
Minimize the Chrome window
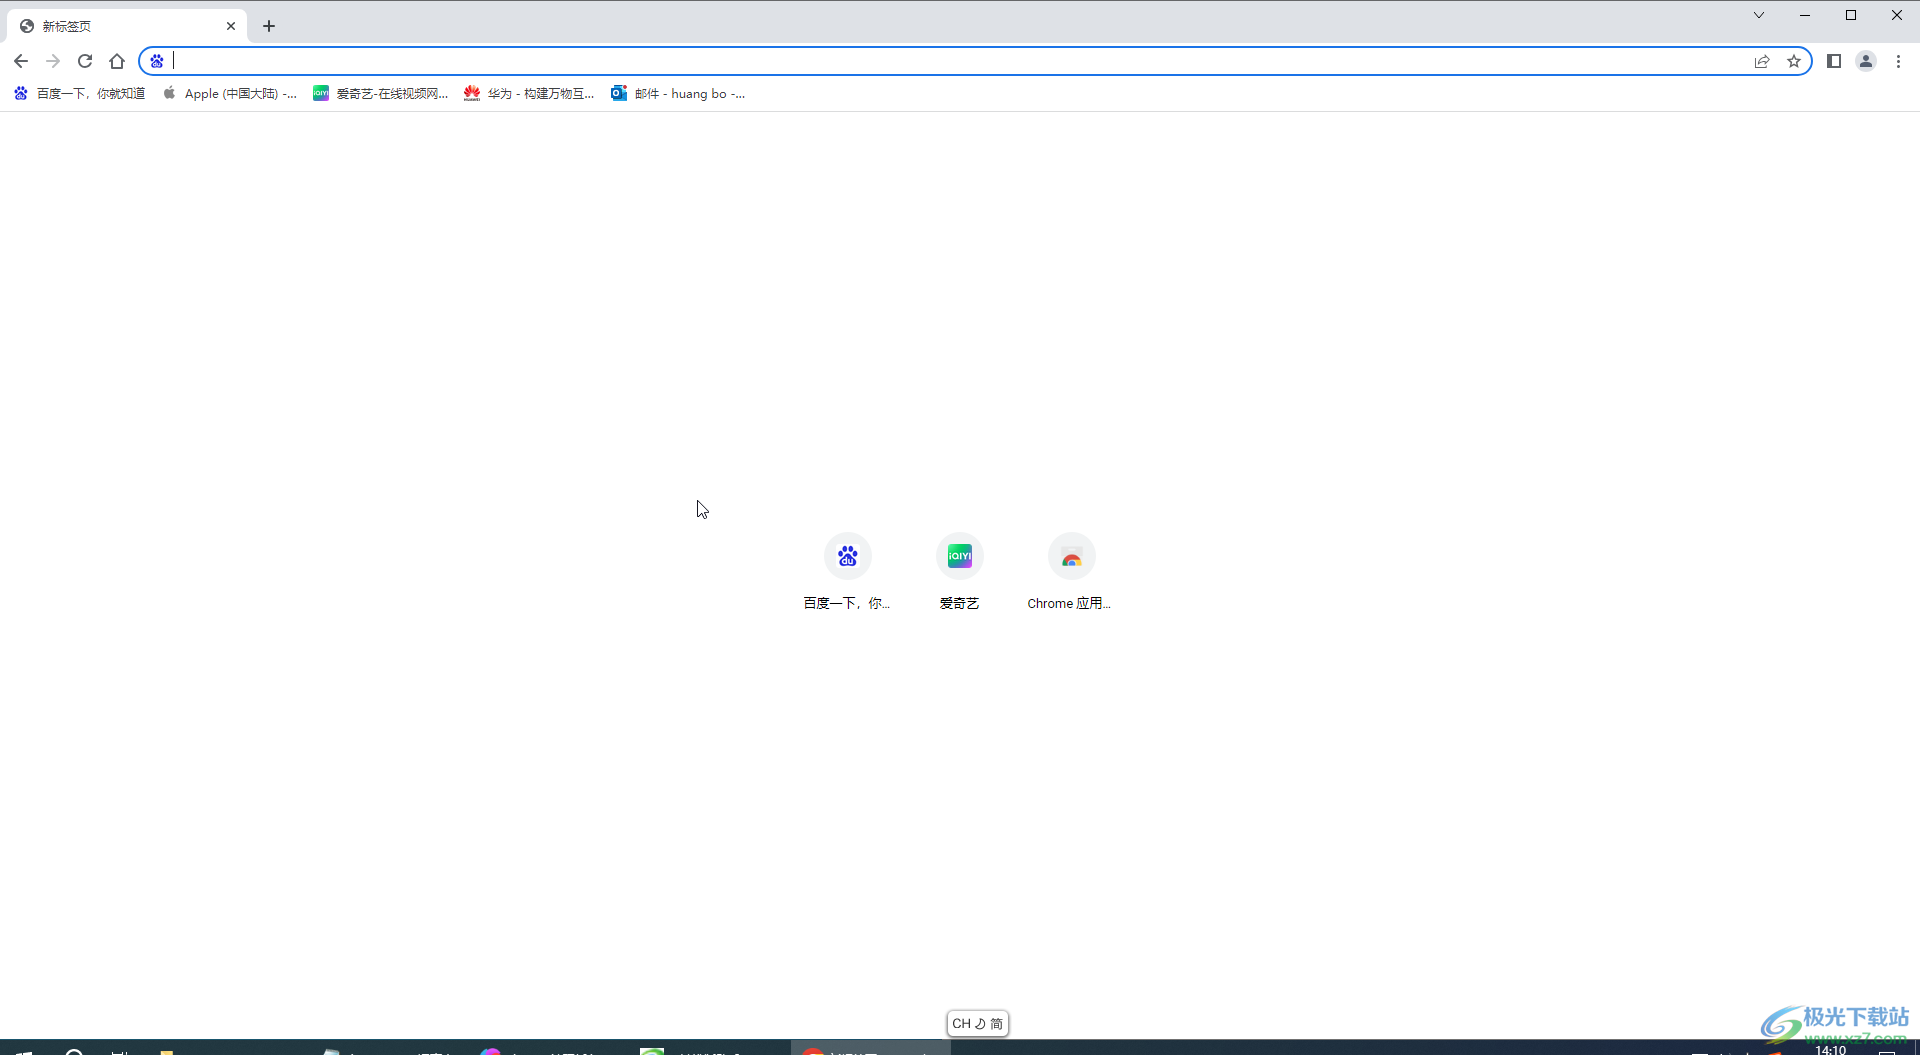click(x=1805, y=15)
